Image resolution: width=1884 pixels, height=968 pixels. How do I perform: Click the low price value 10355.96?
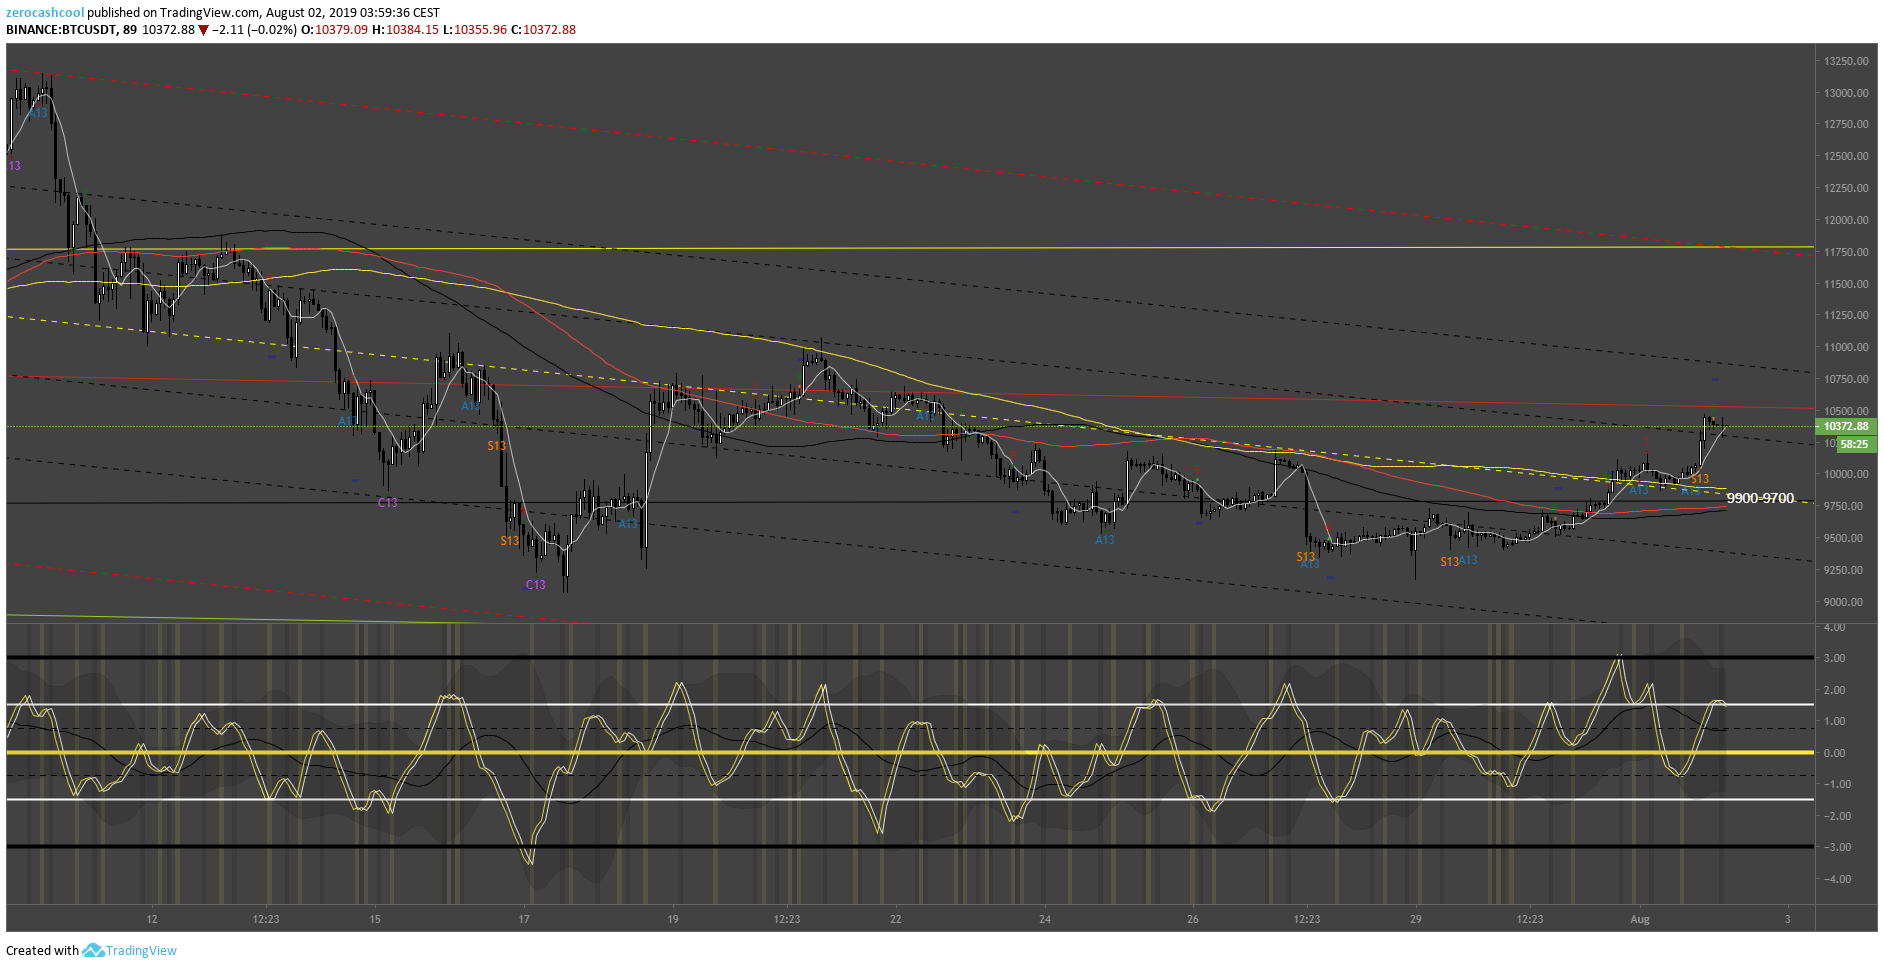(481, 30)
